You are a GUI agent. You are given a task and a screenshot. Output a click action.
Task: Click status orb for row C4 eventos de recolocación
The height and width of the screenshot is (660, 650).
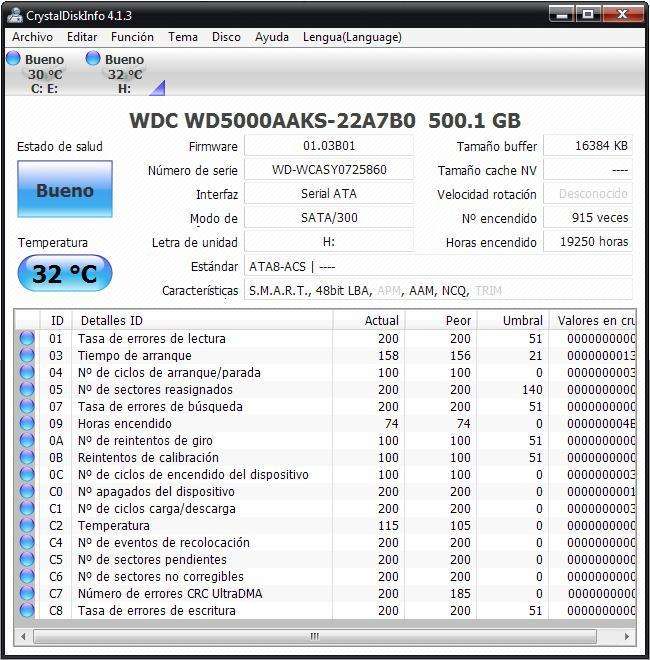tap(27, 543)
